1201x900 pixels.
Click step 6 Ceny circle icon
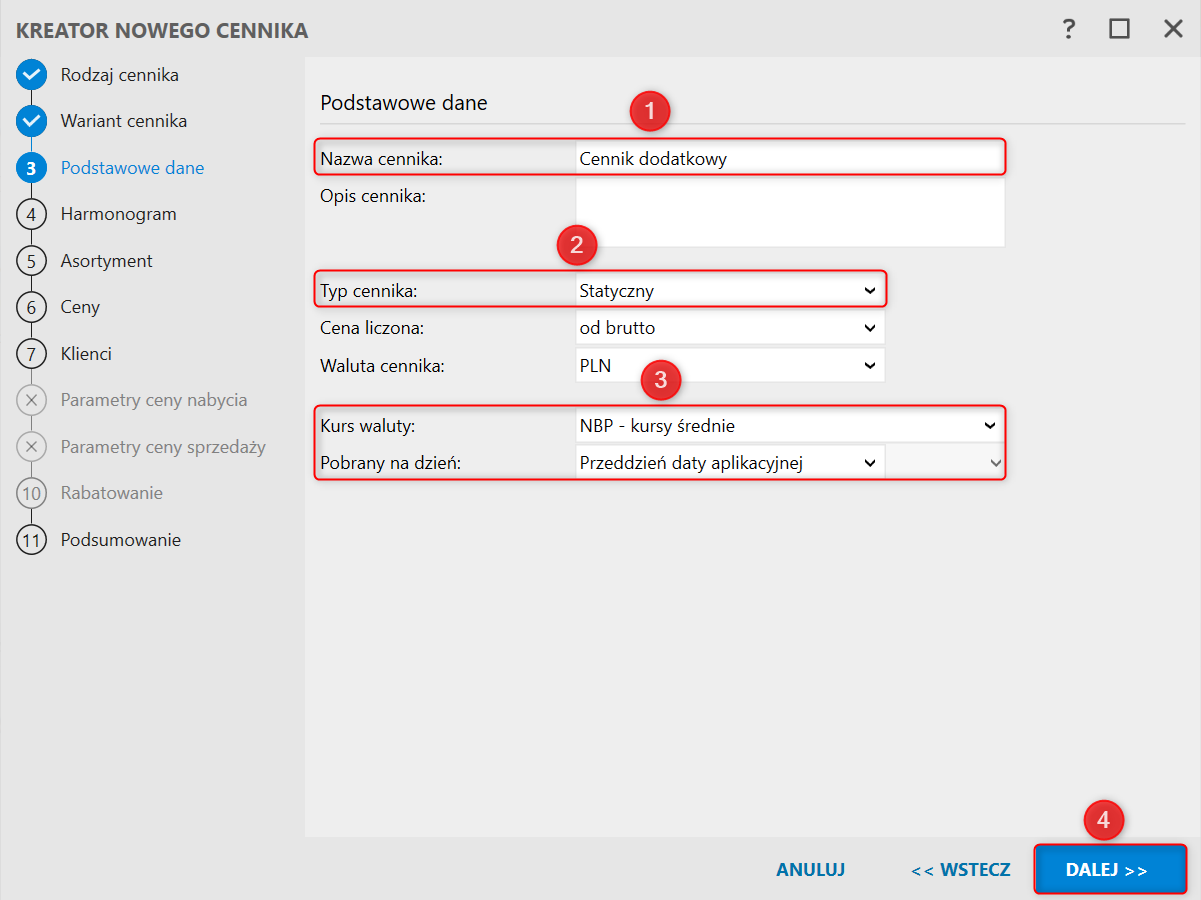(x=32, y=307)
